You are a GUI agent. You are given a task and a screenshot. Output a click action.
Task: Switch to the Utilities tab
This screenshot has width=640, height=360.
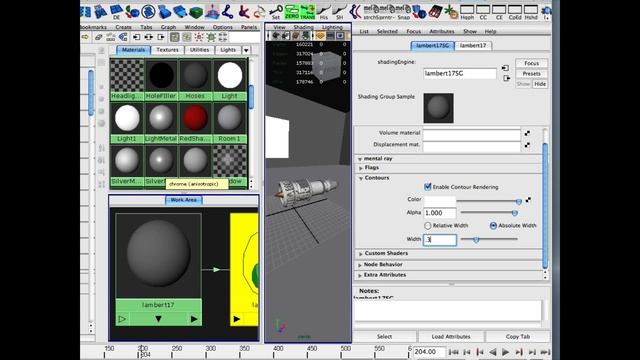[200, 50]
